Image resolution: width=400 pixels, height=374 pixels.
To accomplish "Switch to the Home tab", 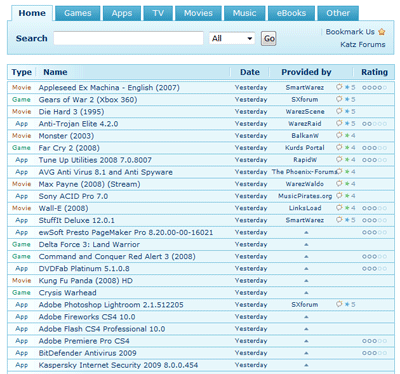I will coord(32,13).
